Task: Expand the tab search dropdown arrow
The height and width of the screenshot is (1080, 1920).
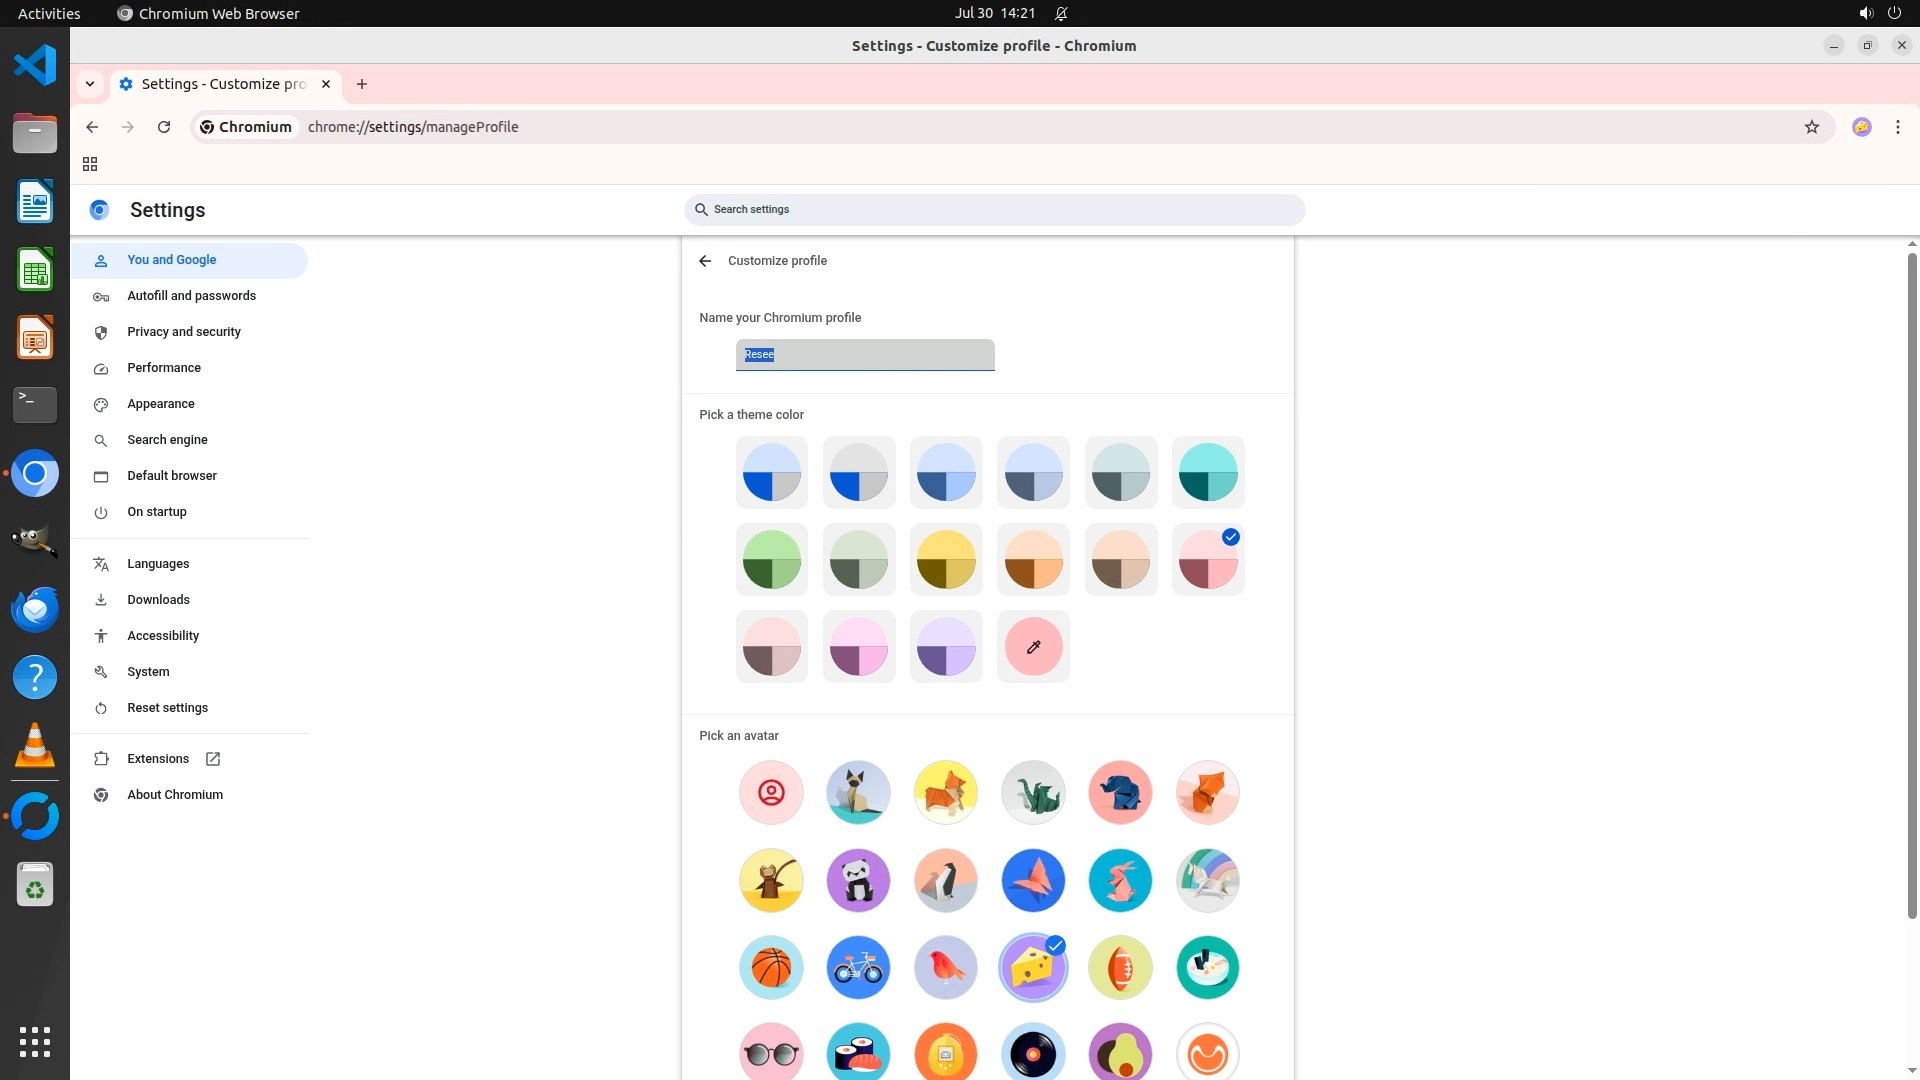Action: coord(90,84)
